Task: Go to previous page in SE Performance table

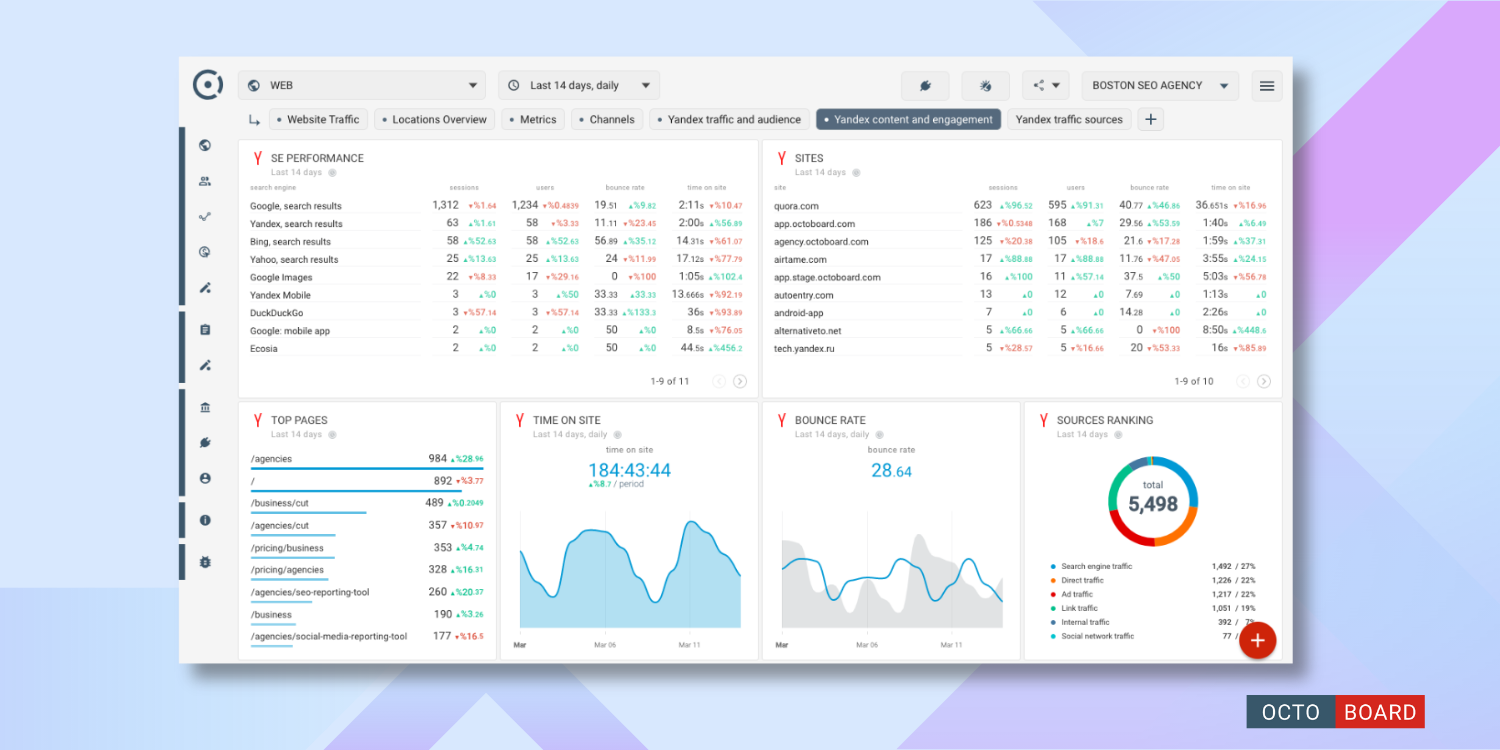Action: 719,381
